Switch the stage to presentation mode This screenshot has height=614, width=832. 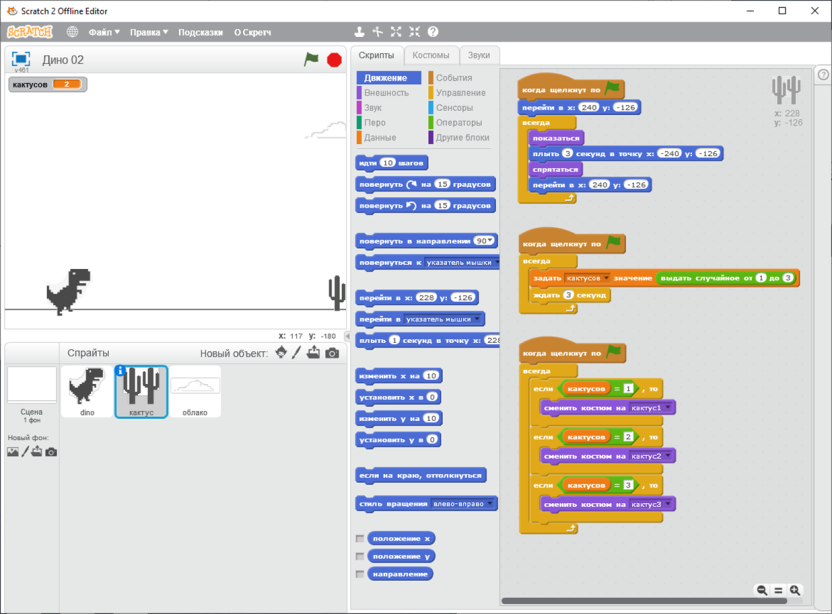[x=21, y=58]
